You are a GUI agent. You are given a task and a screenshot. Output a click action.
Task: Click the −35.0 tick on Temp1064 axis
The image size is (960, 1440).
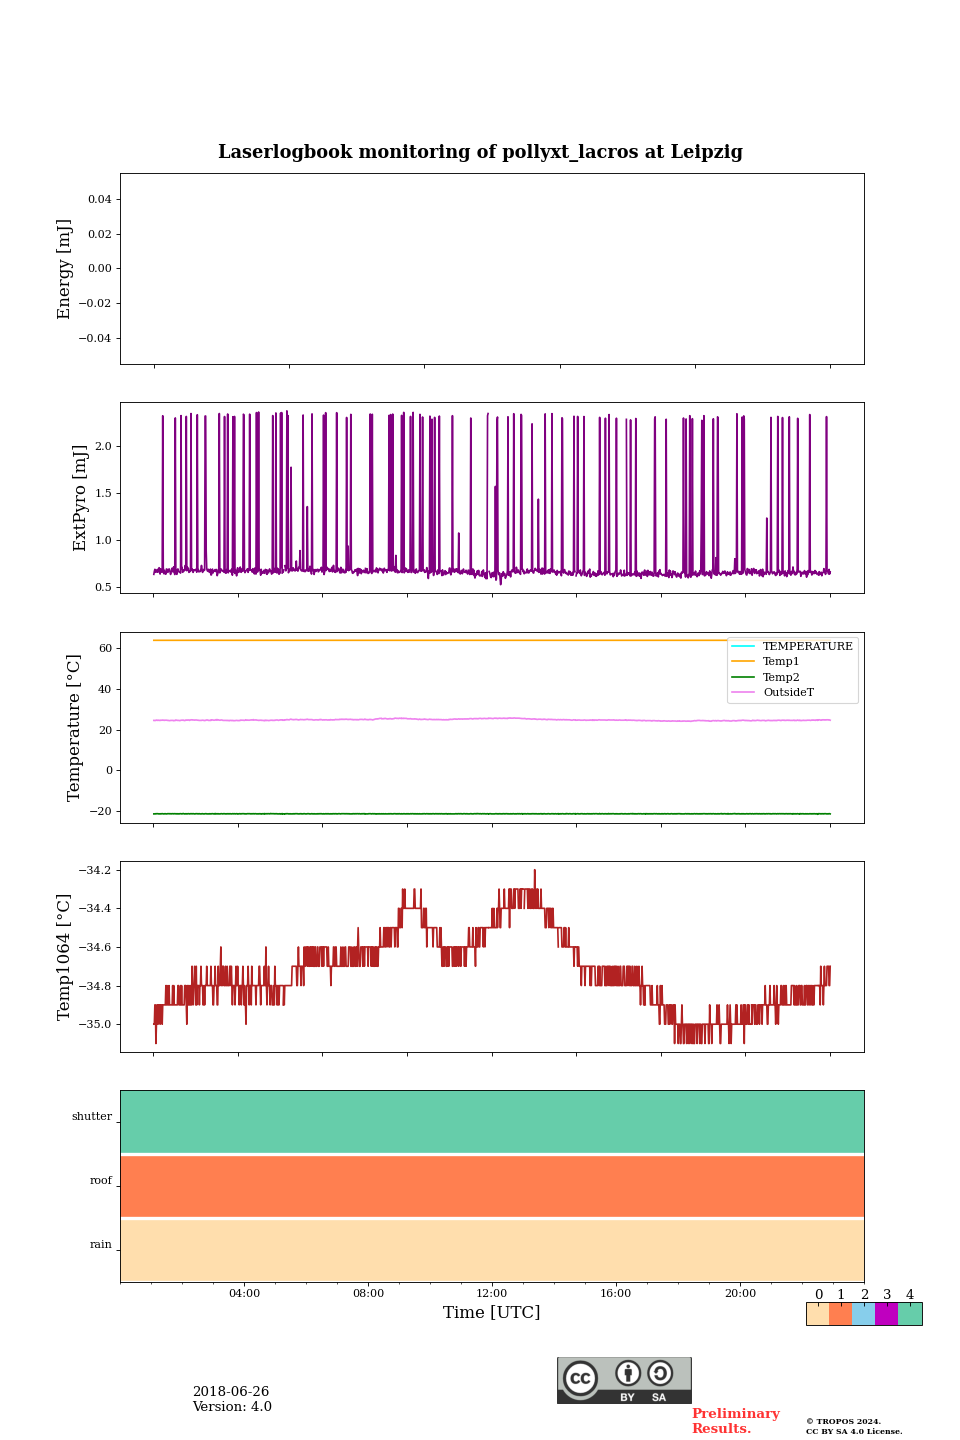click(96, 1025)
